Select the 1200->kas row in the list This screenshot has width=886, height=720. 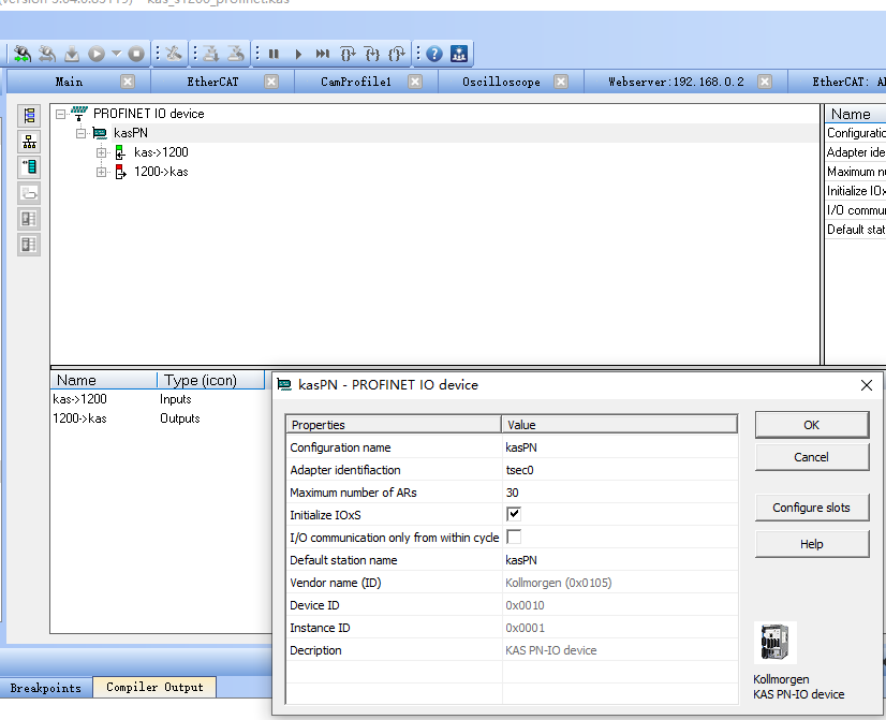80,419
